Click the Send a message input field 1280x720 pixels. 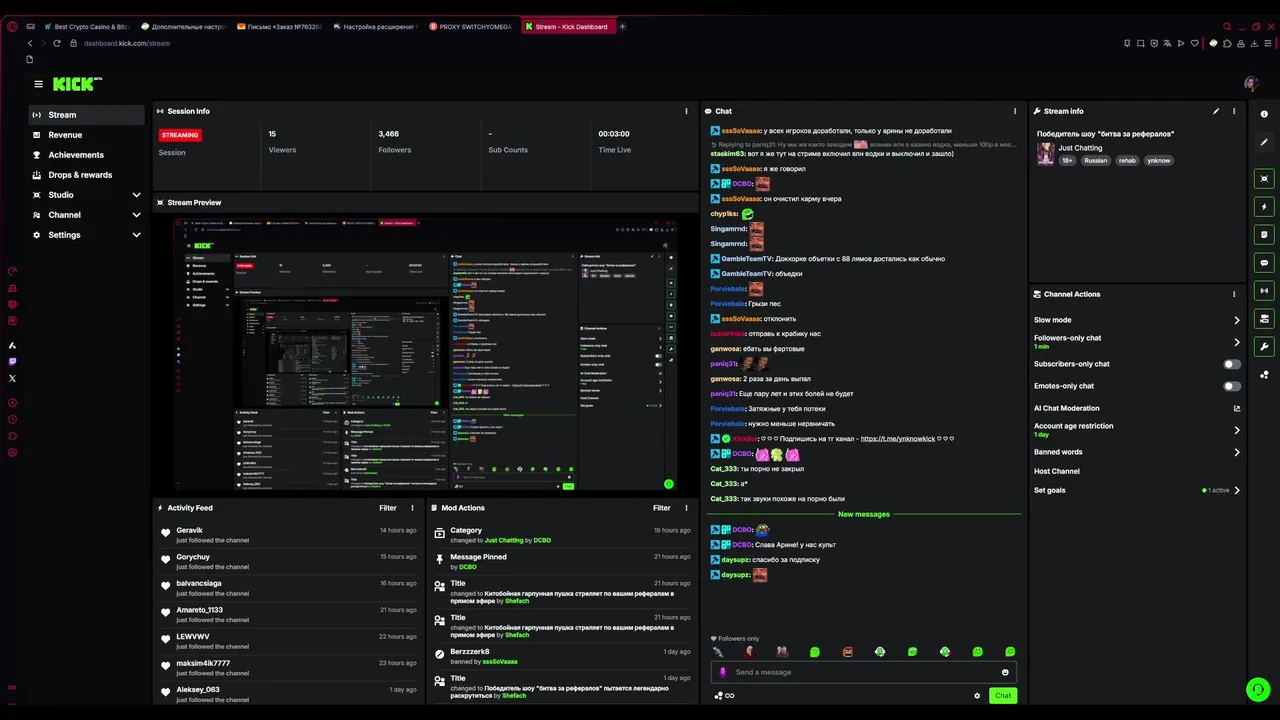coord(865,672)
